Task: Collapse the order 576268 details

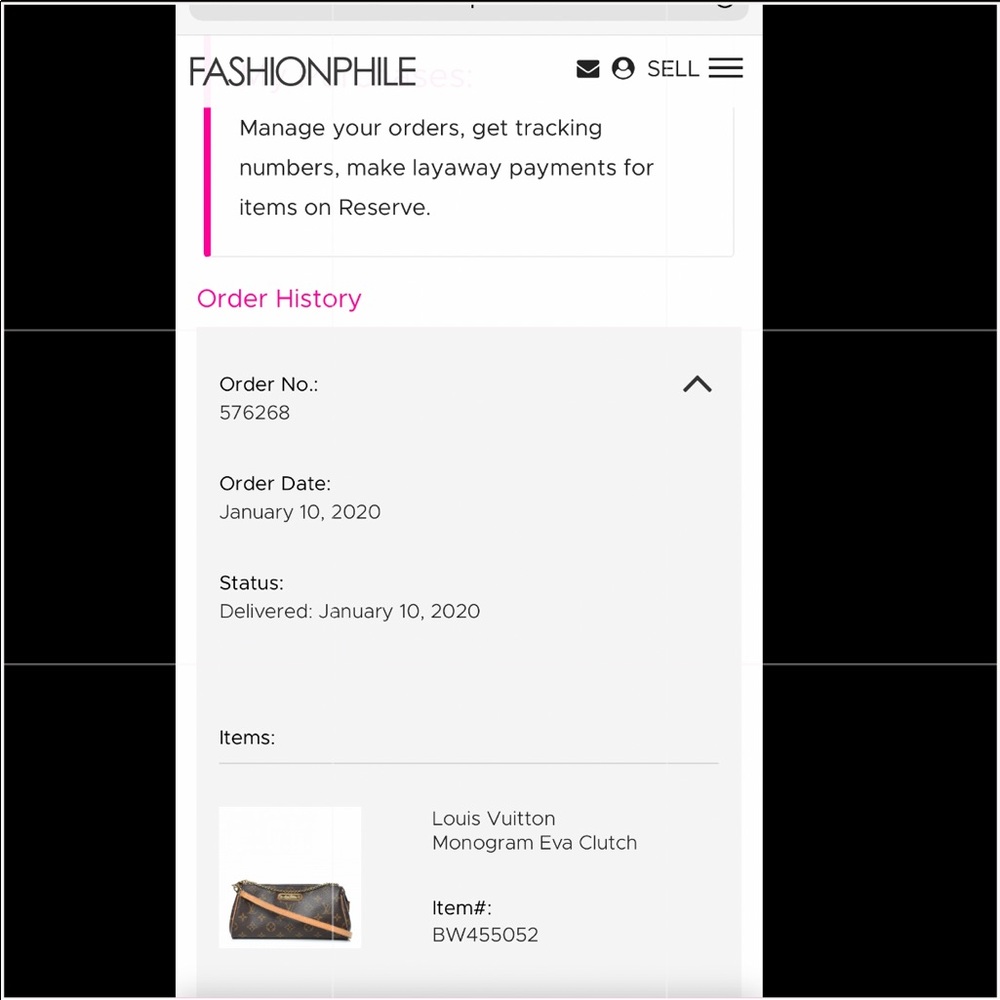Action: (697, 384)
